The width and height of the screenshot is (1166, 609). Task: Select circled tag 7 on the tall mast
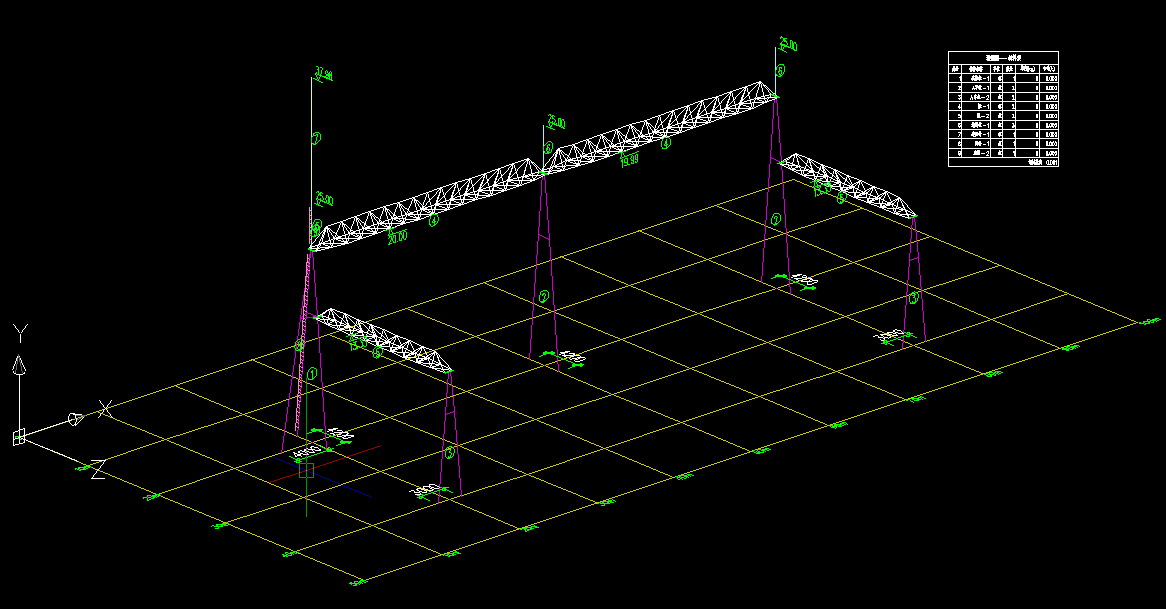click(x=316, y=138)
